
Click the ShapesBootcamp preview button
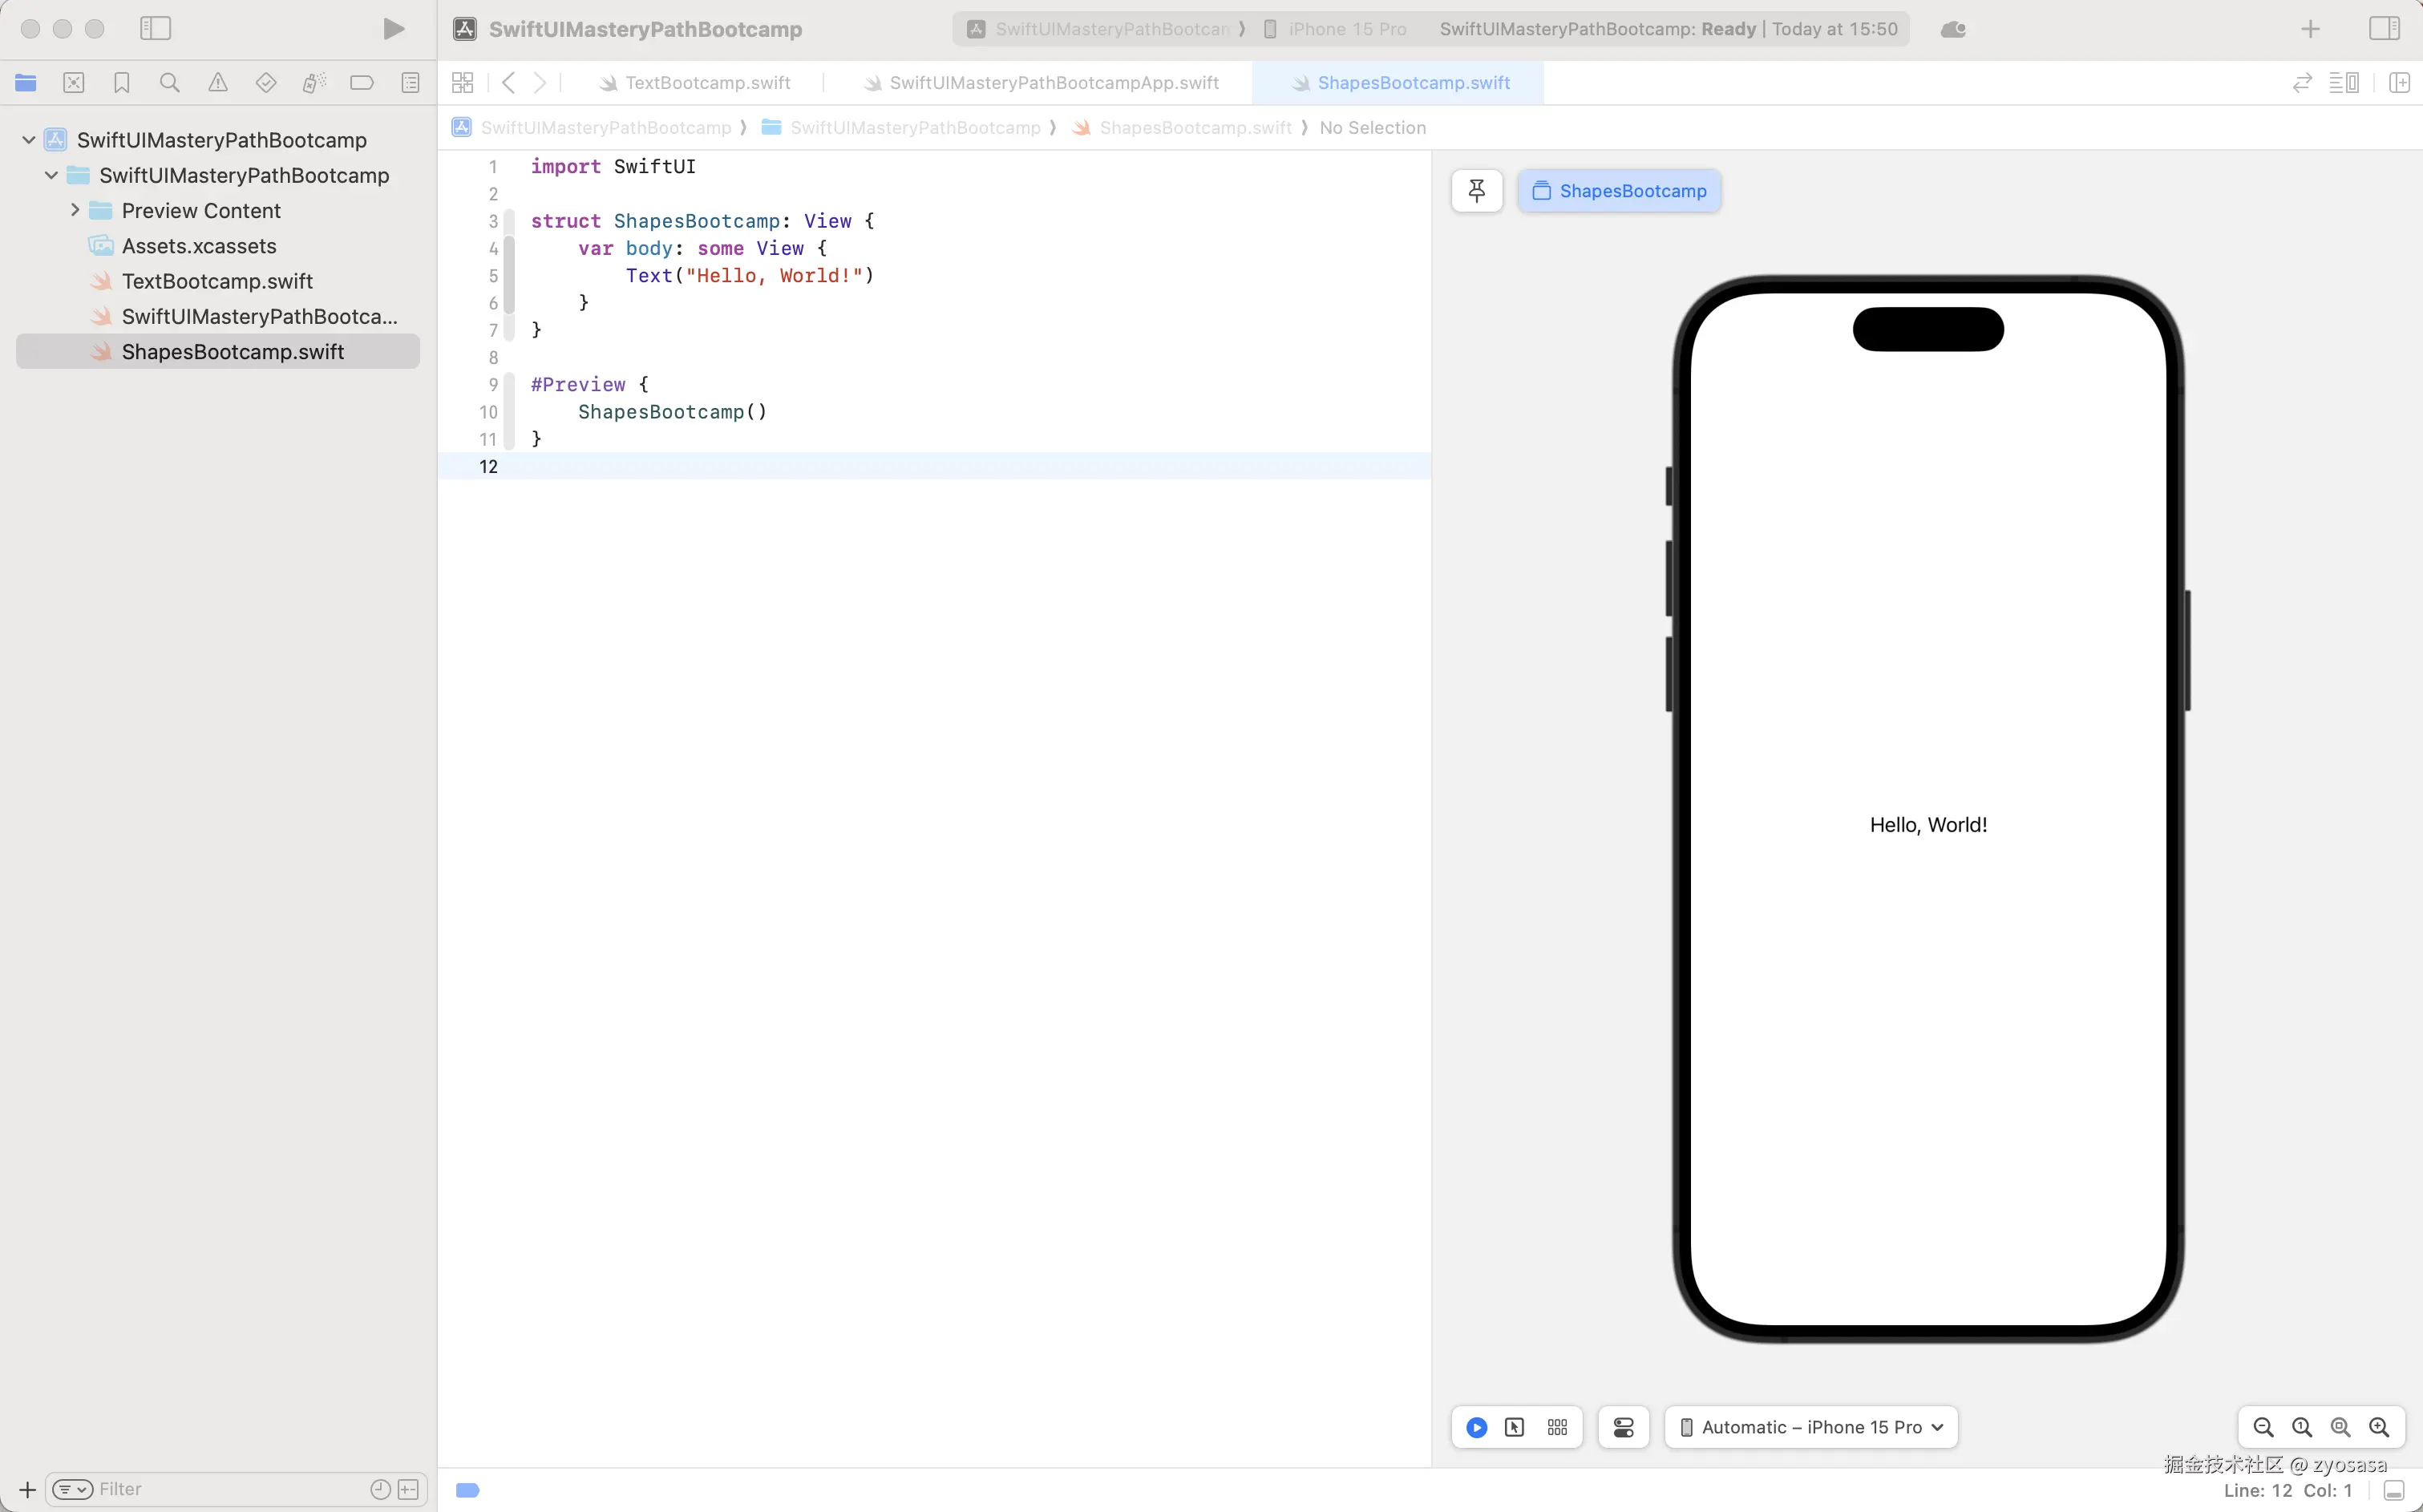tap(1619, 191)
